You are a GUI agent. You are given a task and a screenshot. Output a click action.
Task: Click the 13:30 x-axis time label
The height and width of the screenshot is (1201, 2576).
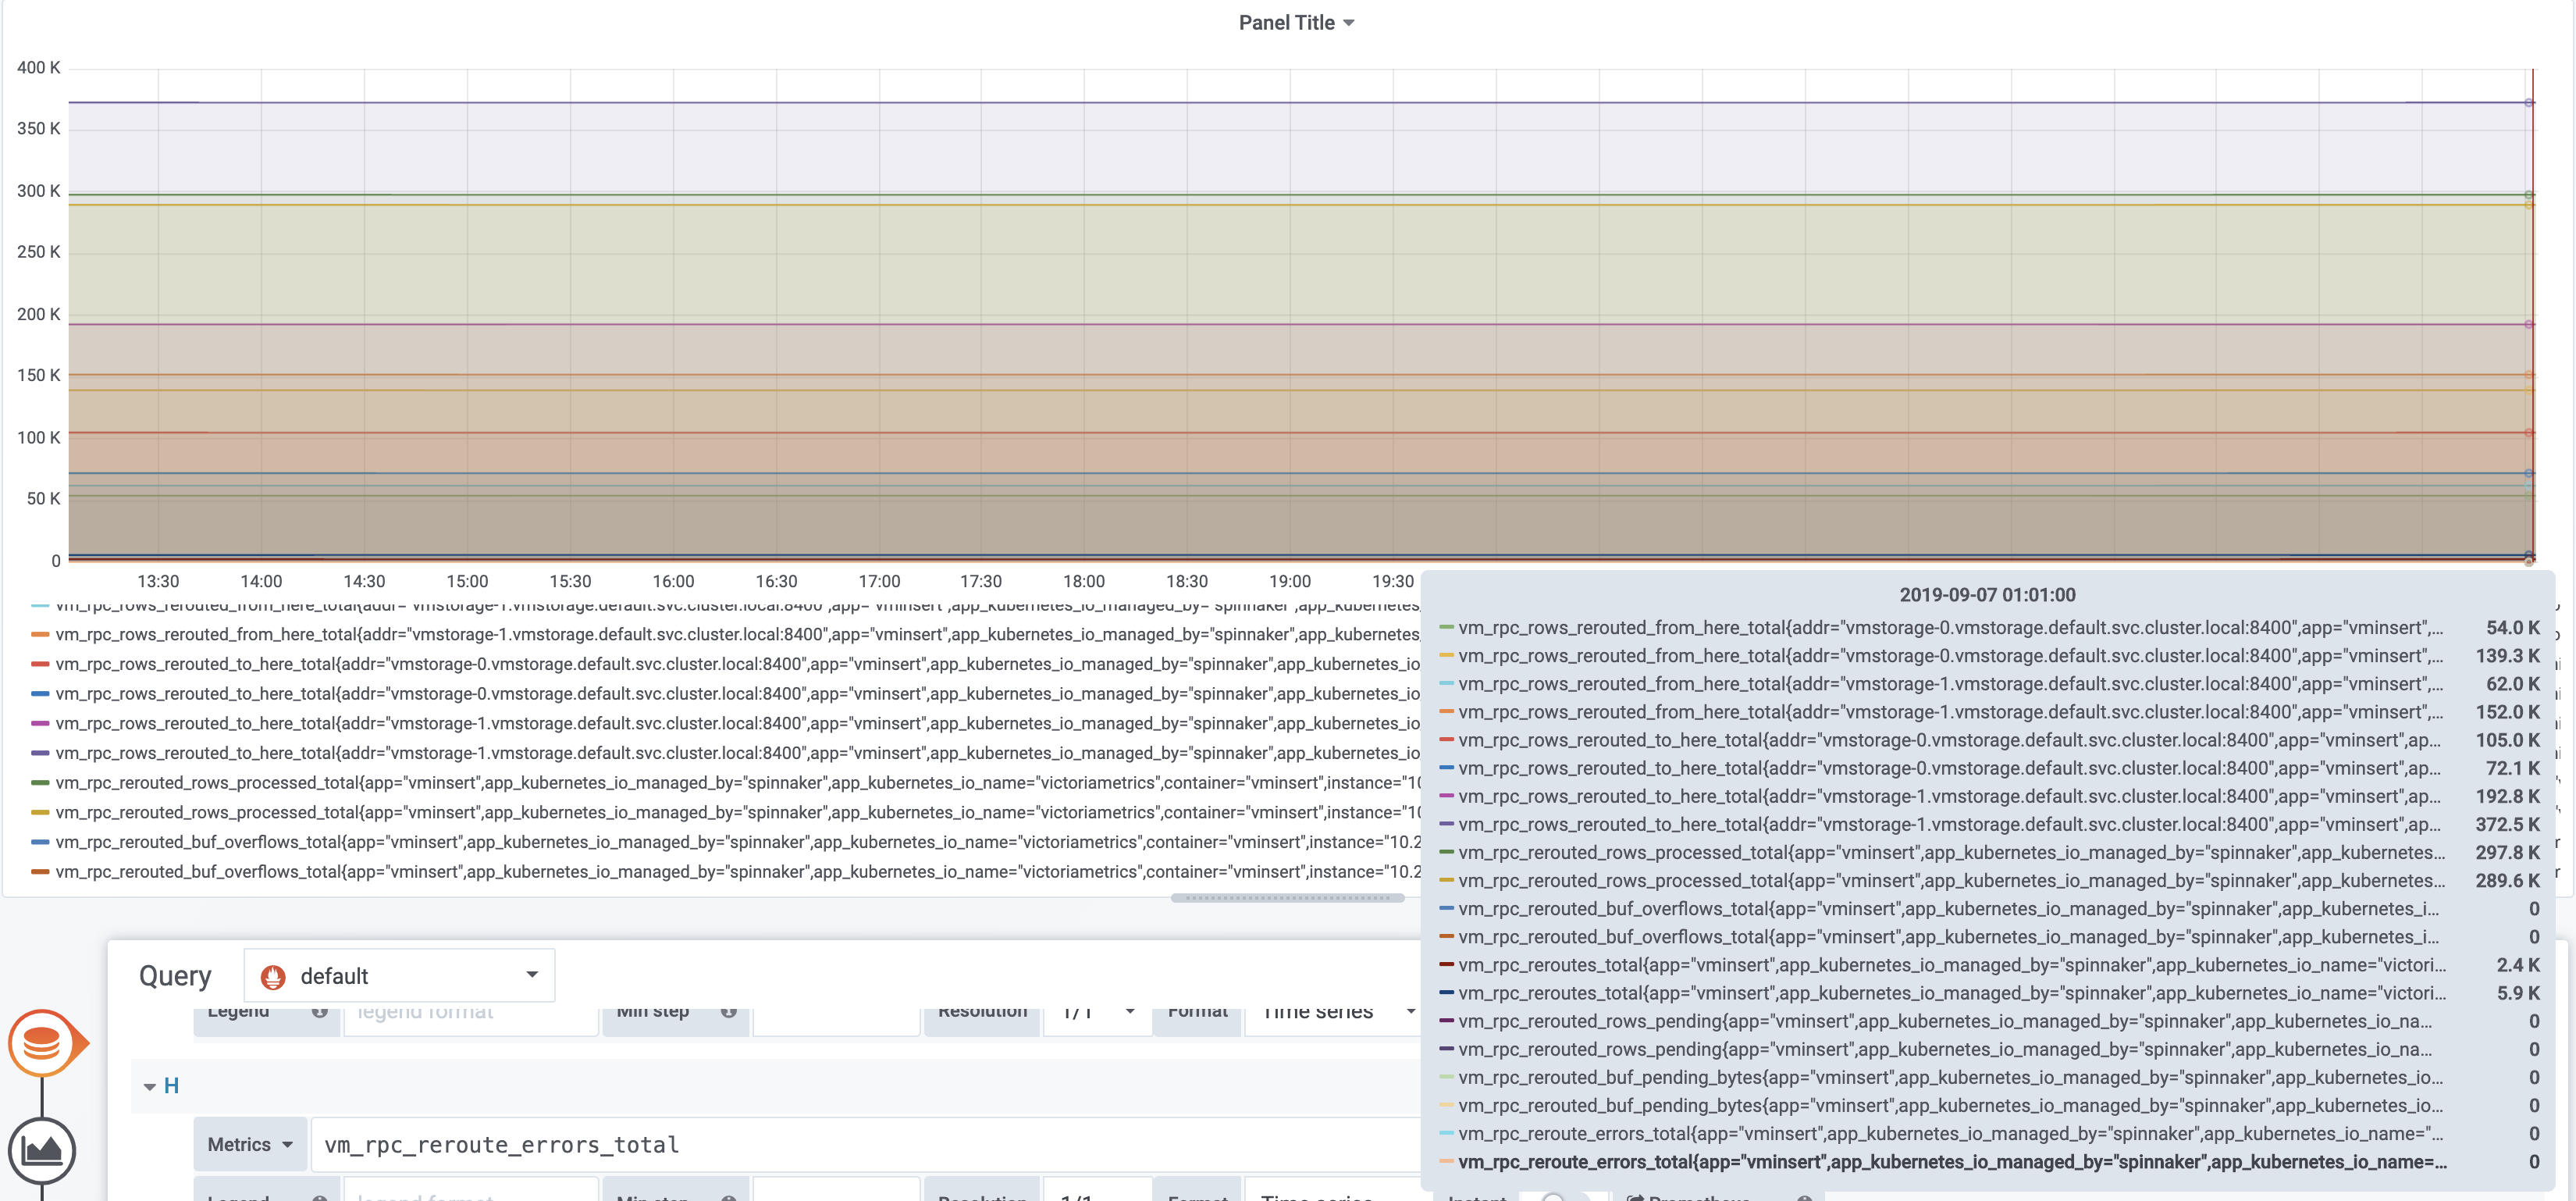point(158,581)
